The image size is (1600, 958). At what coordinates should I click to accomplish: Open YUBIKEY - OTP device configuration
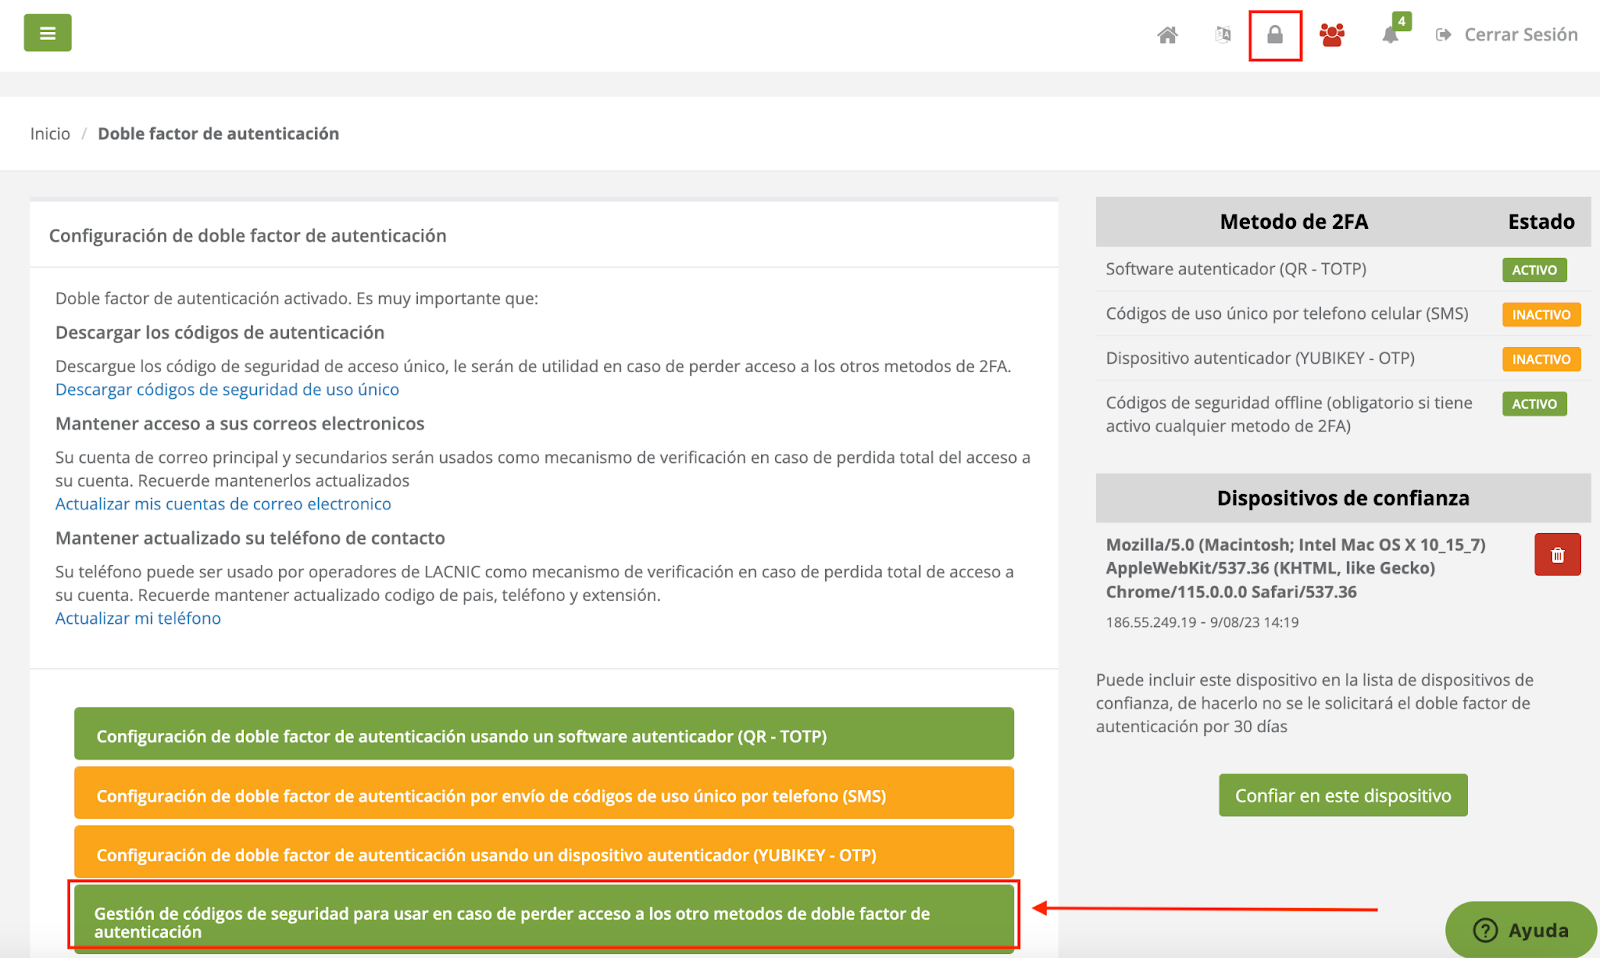click(x=543, y=855)
